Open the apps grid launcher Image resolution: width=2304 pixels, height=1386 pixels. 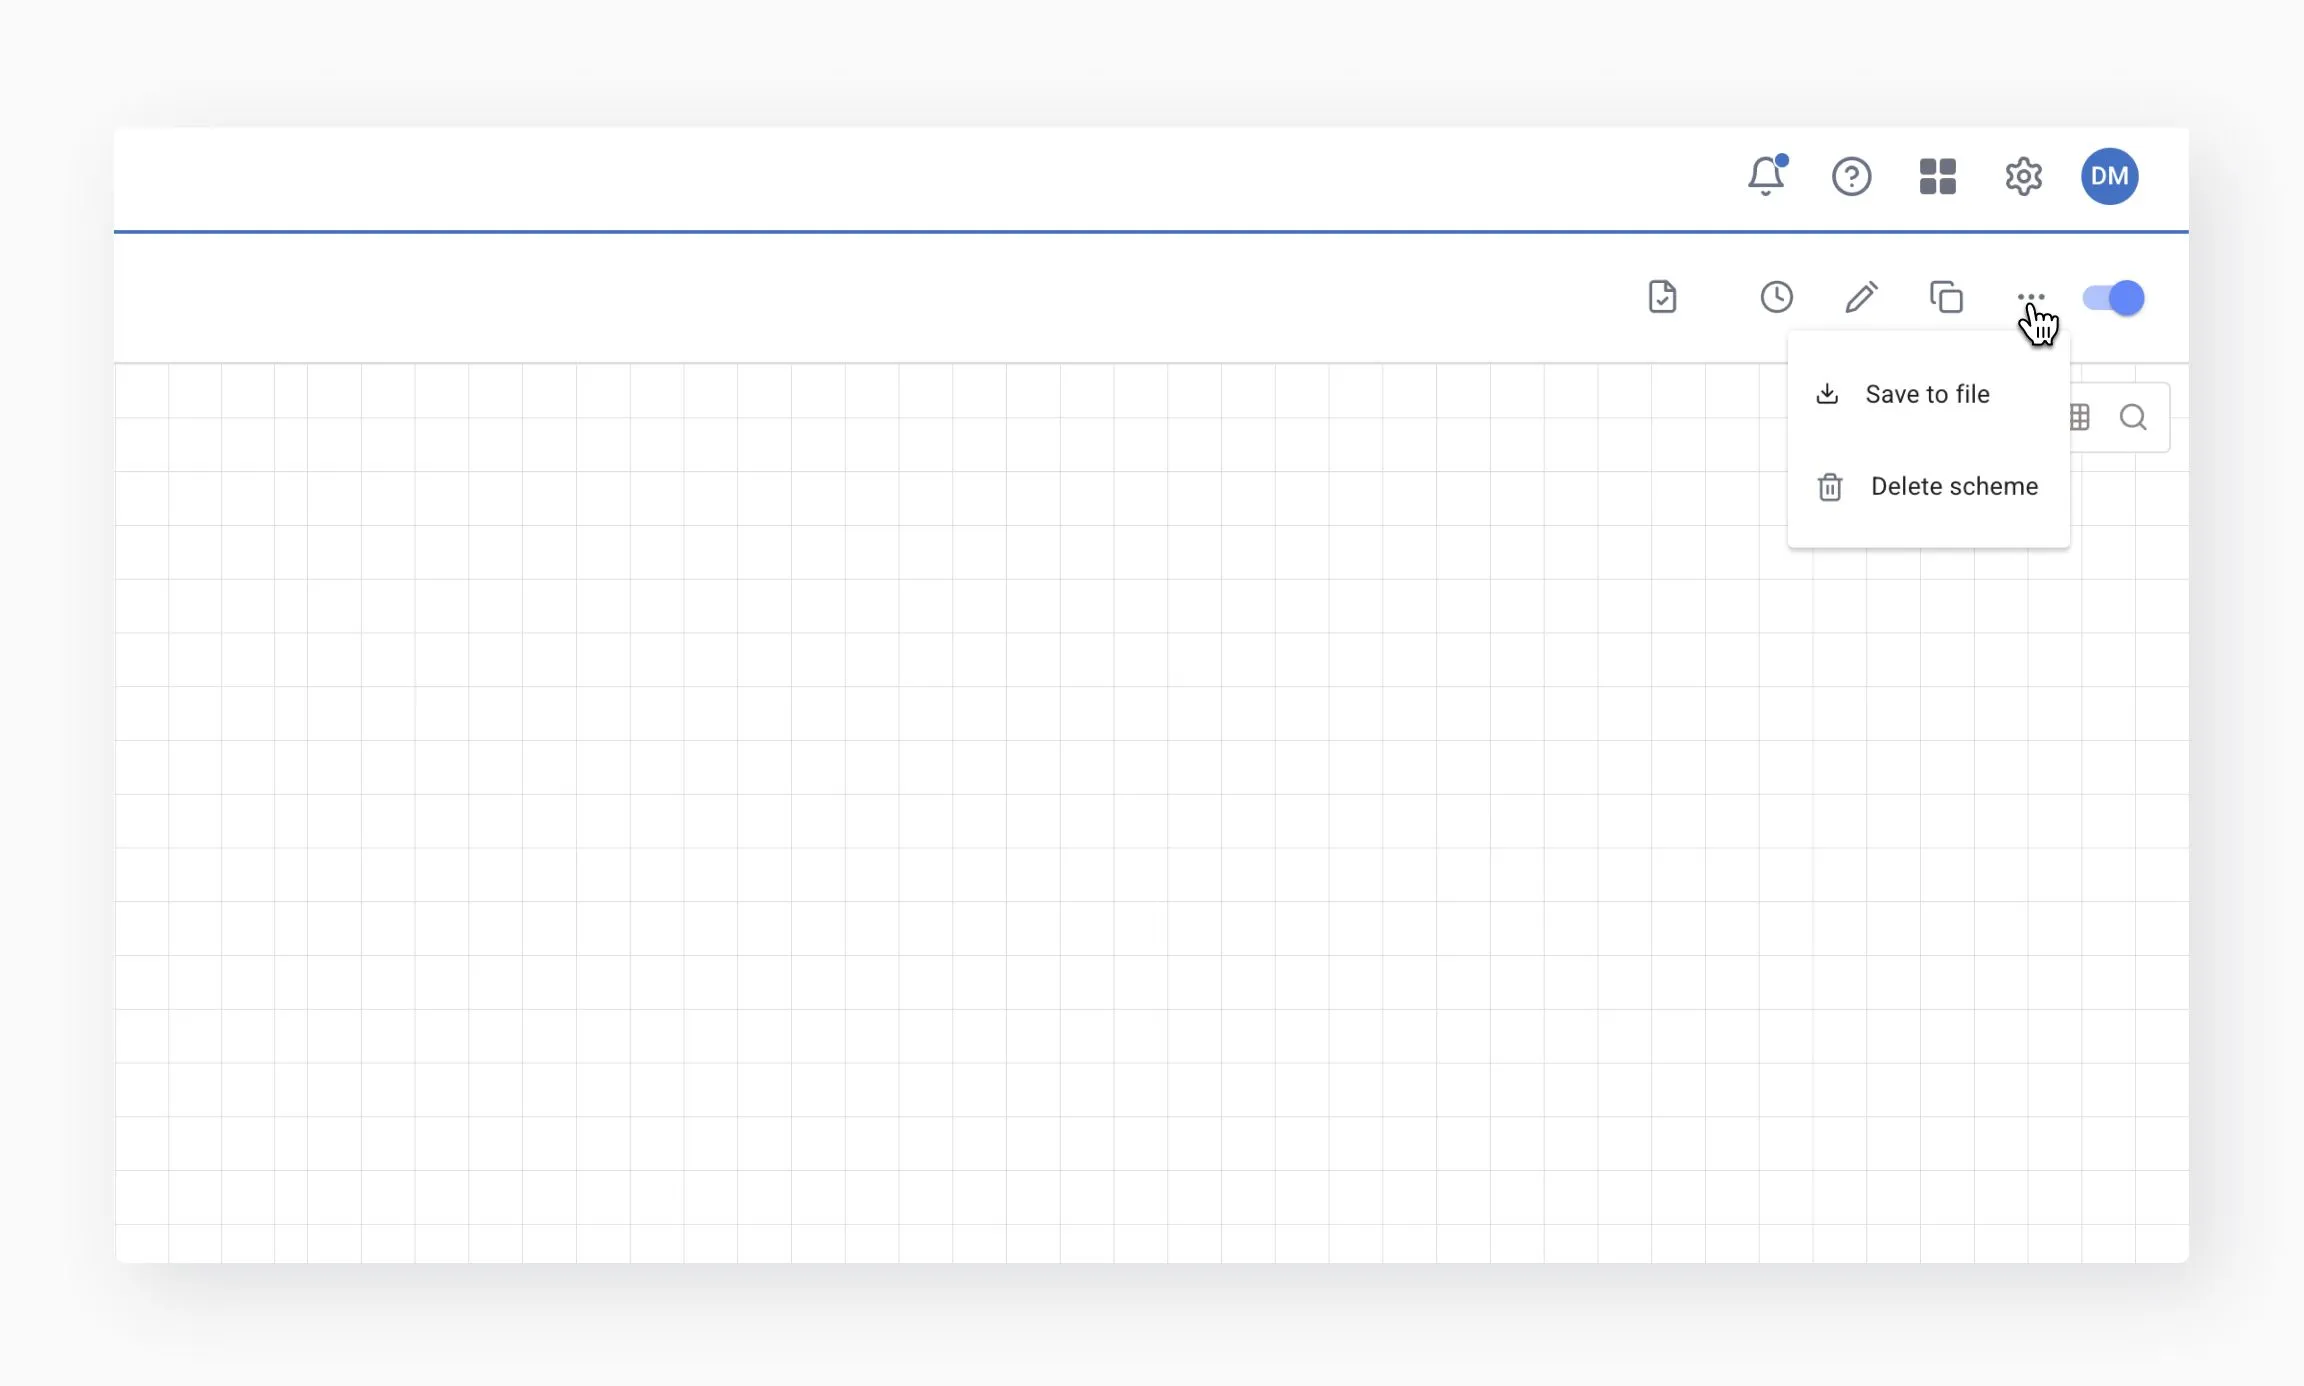(1937, 177)
